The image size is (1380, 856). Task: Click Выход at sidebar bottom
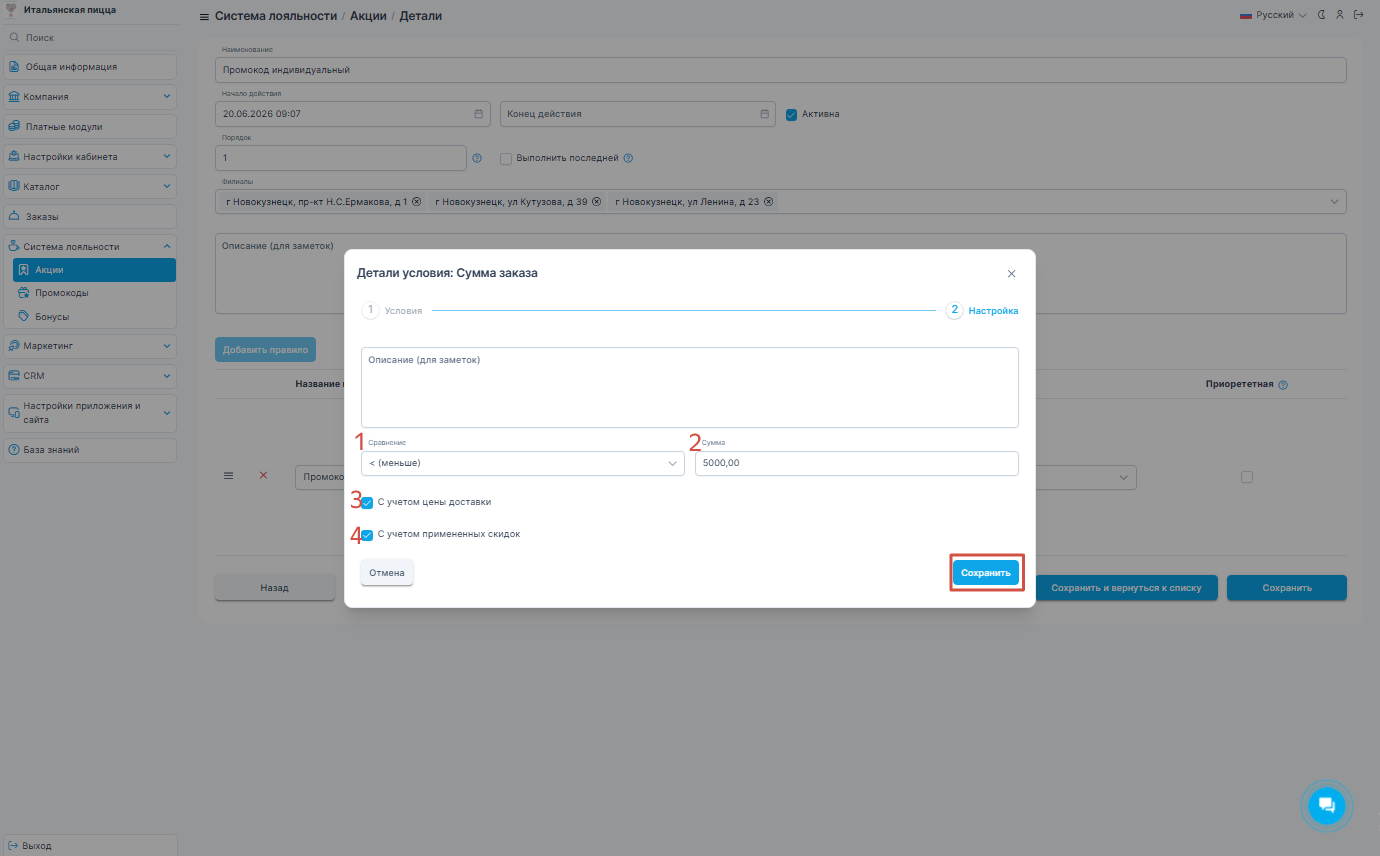tap(90, 845)
